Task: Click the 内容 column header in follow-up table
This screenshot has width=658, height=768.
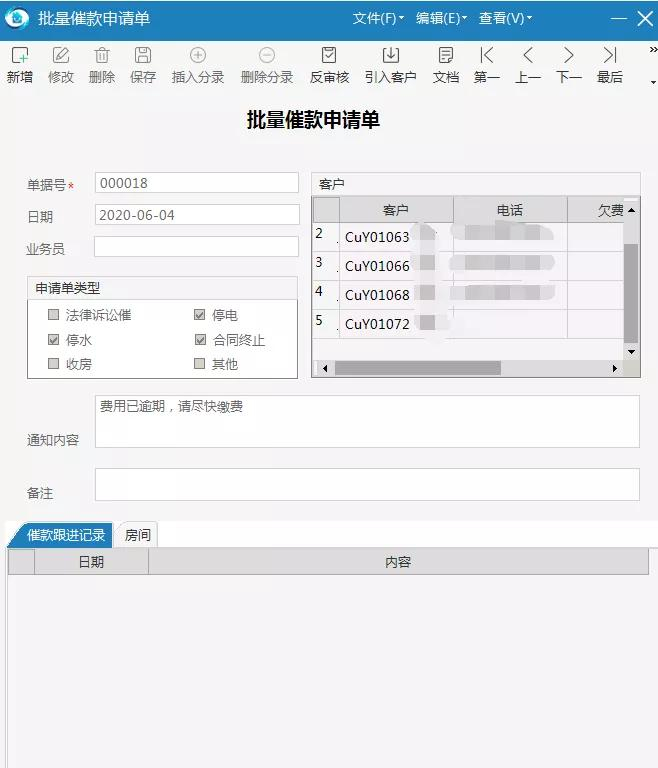Action: click(398, 562)
